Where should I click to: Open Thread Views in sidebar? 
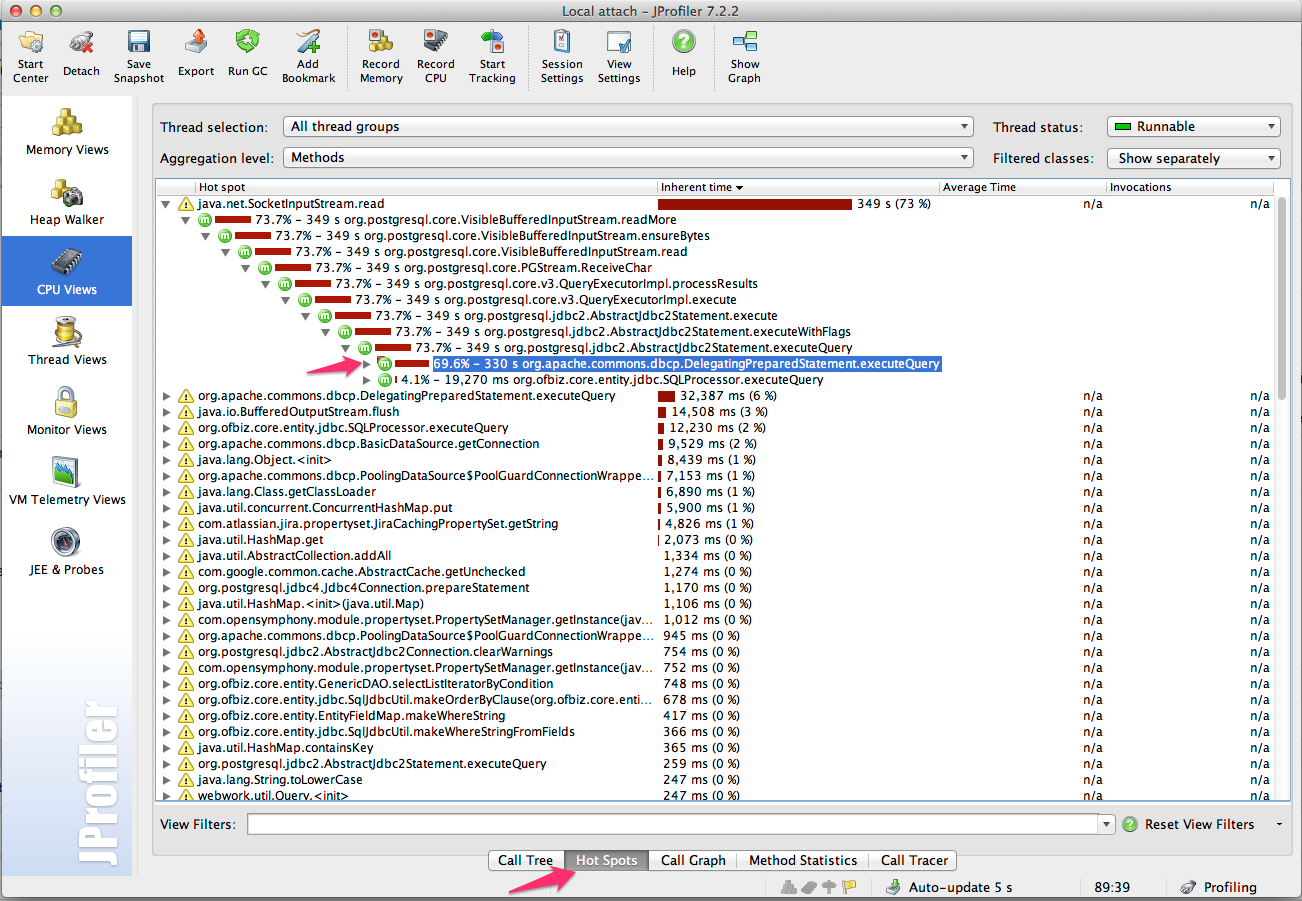67,341
